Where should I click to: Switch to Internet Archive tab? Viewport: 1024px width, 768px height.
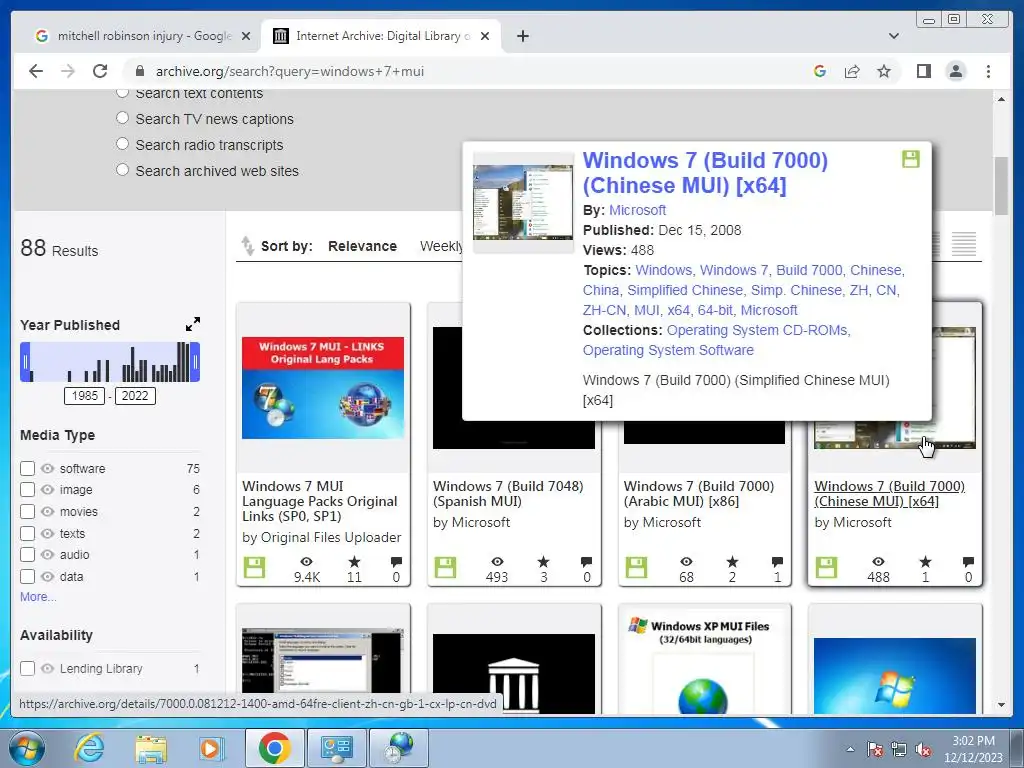click(381, 36)
